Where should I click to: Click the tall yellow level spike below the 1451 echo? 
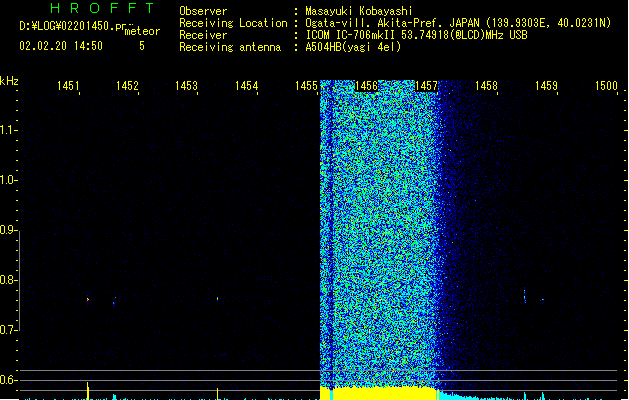(88, 391)
